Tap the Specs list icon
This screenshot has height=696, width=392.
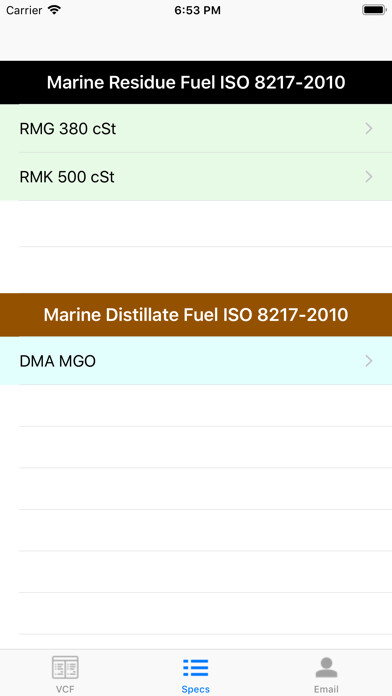coord(195,667)
